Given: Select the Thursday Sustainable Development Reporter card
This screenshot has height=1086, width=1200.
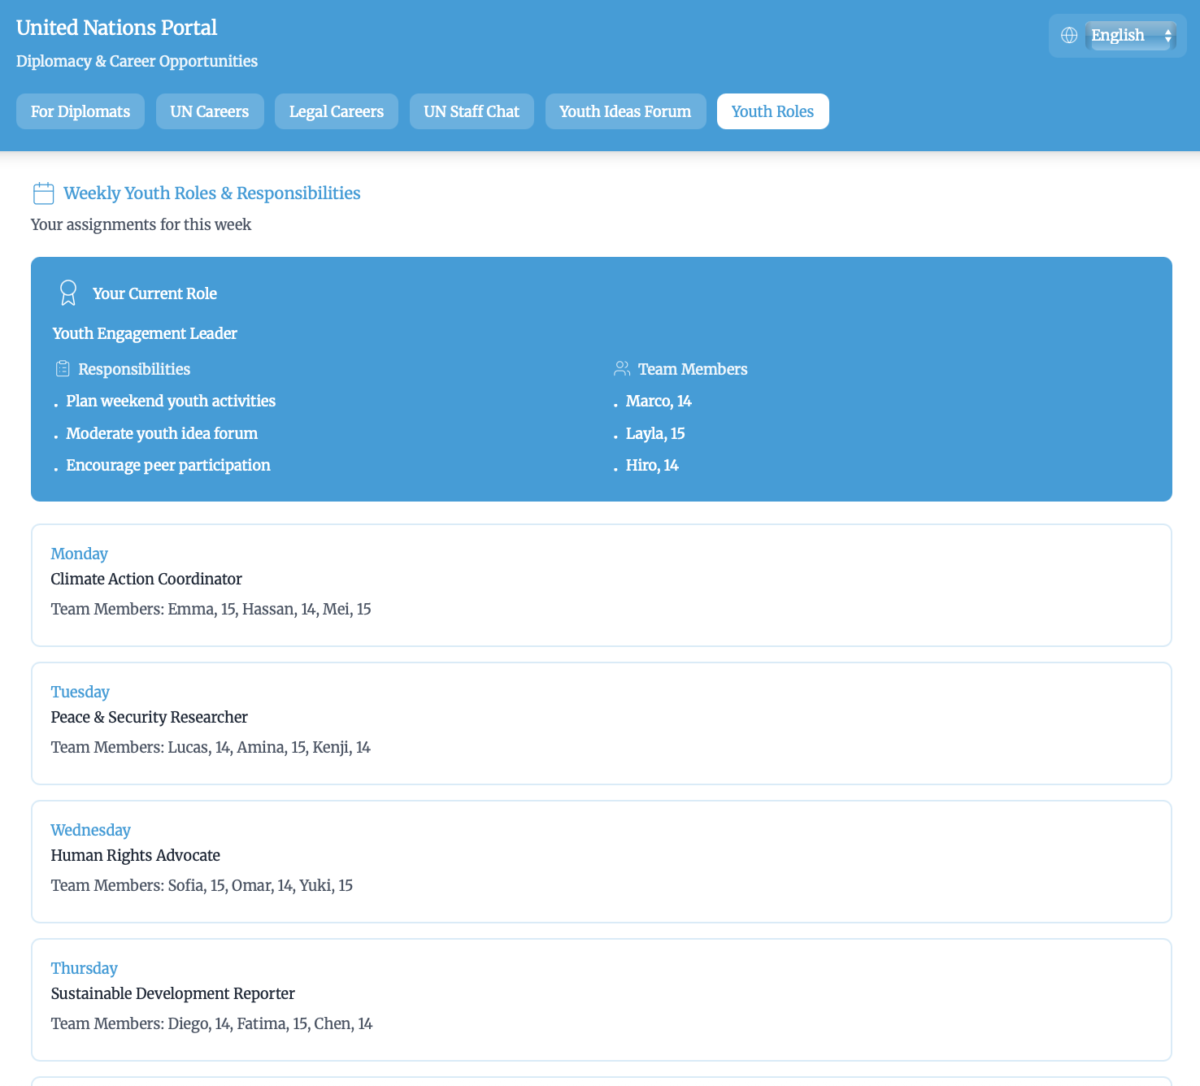Looking at the screenshot, I should (601, 999).
